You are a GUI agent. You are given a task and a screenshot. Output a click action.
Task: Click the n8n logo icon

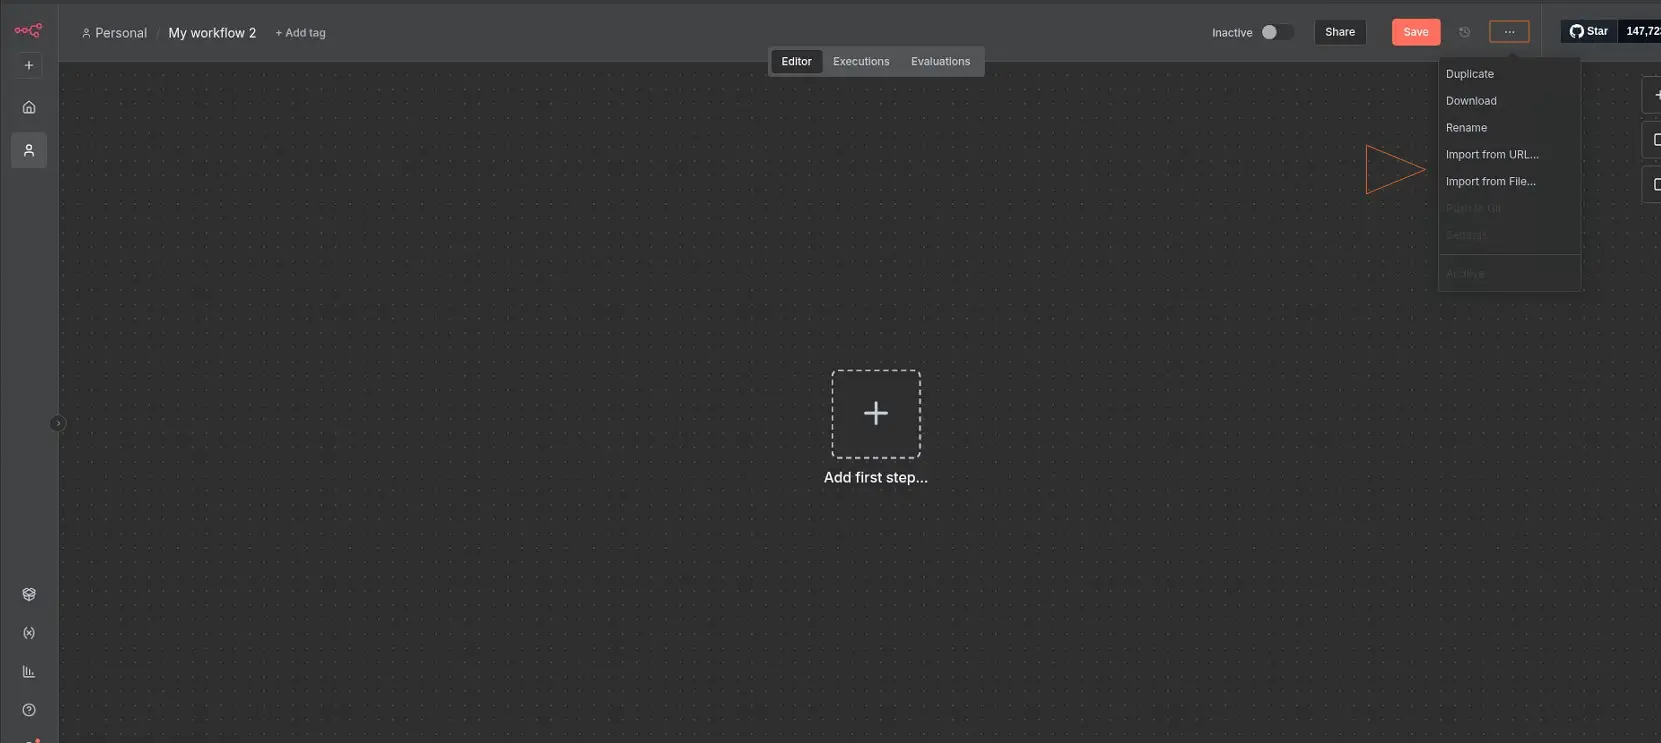coord(28,30)
